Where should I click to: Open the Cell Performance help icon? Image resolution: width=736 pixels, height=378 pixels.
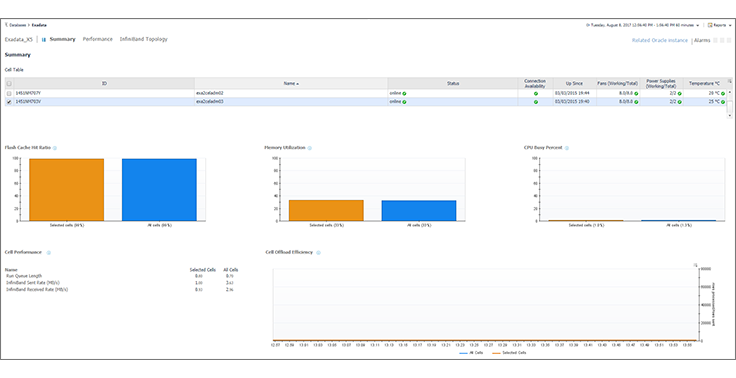pos(48,253)
